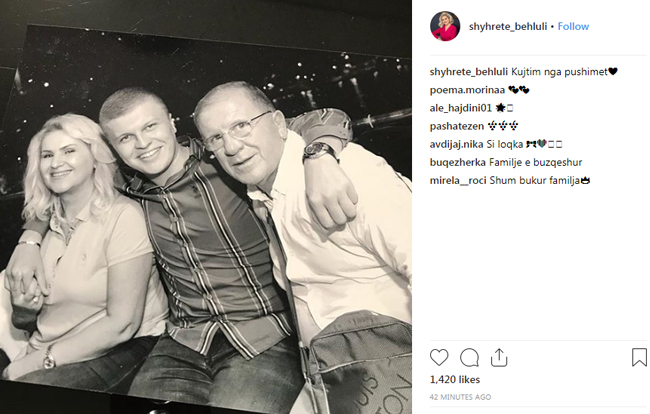Open the 42 minutes ago timestamp

[x=460, y=397]
